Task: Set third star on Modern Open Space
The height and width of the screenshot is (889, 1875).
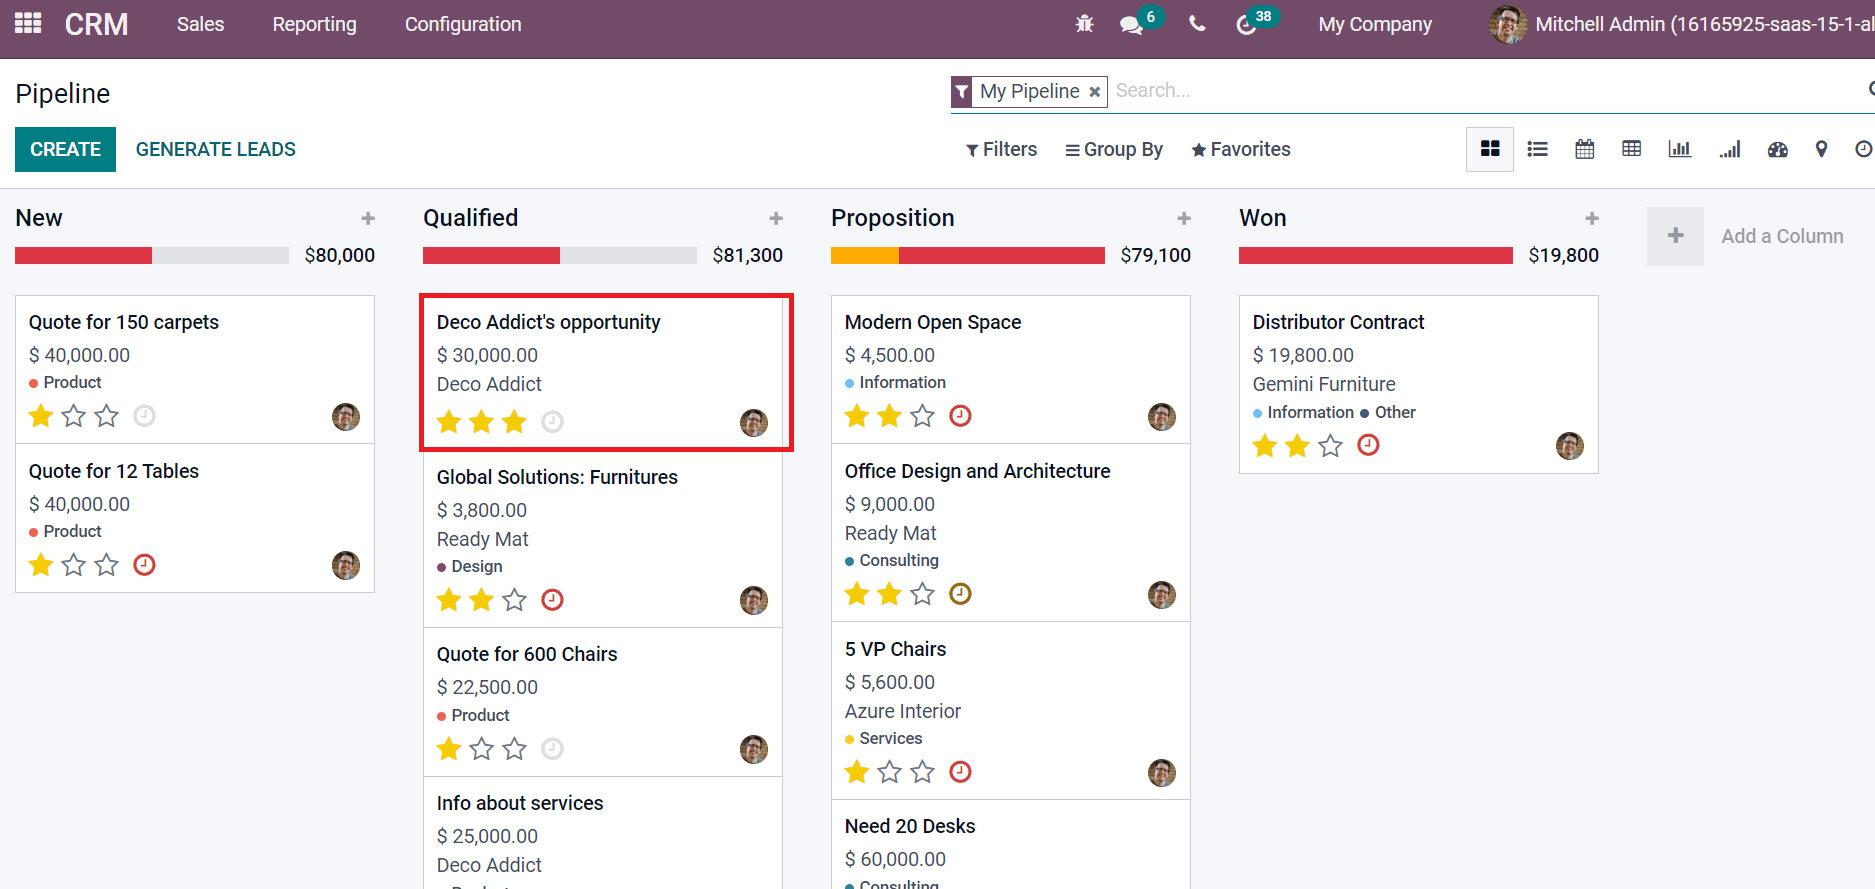Action: (x=923, y=415)
